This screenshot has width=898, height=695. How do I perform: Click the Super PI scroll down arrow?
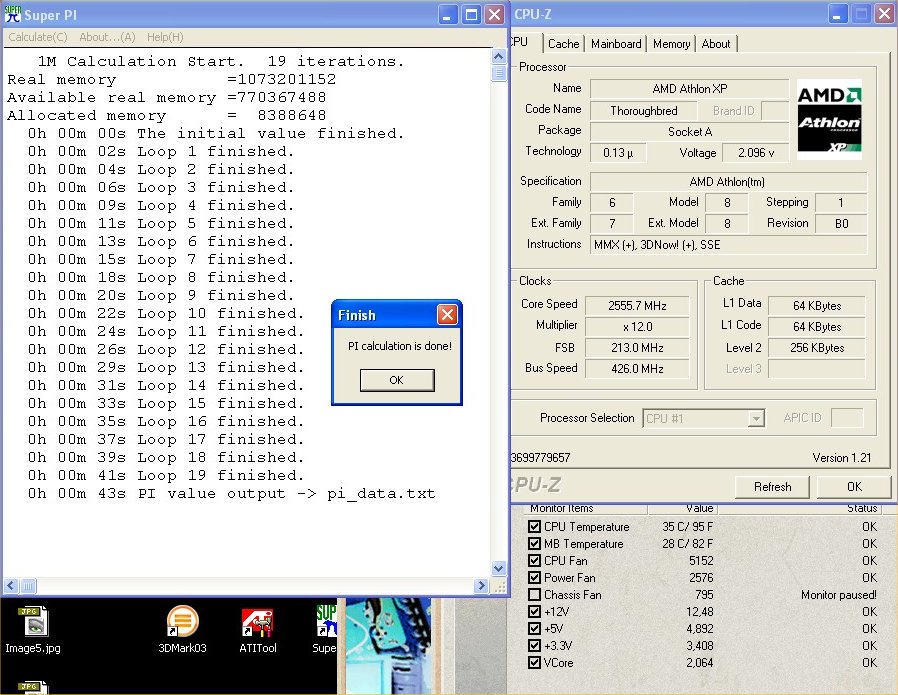coord(499,568)
